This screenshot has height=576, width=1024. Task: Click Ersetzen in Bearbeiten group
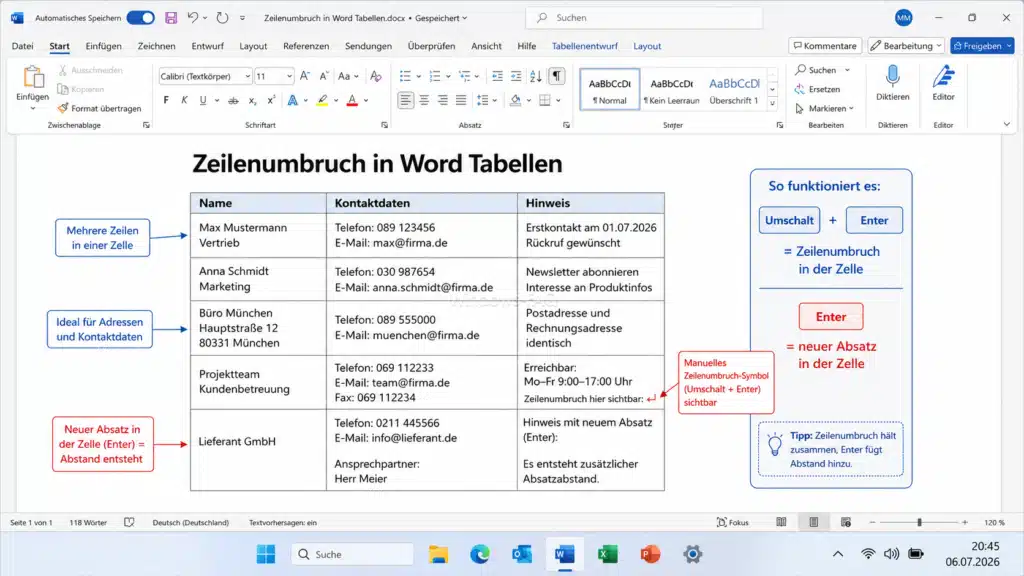[x=818, y=89]
